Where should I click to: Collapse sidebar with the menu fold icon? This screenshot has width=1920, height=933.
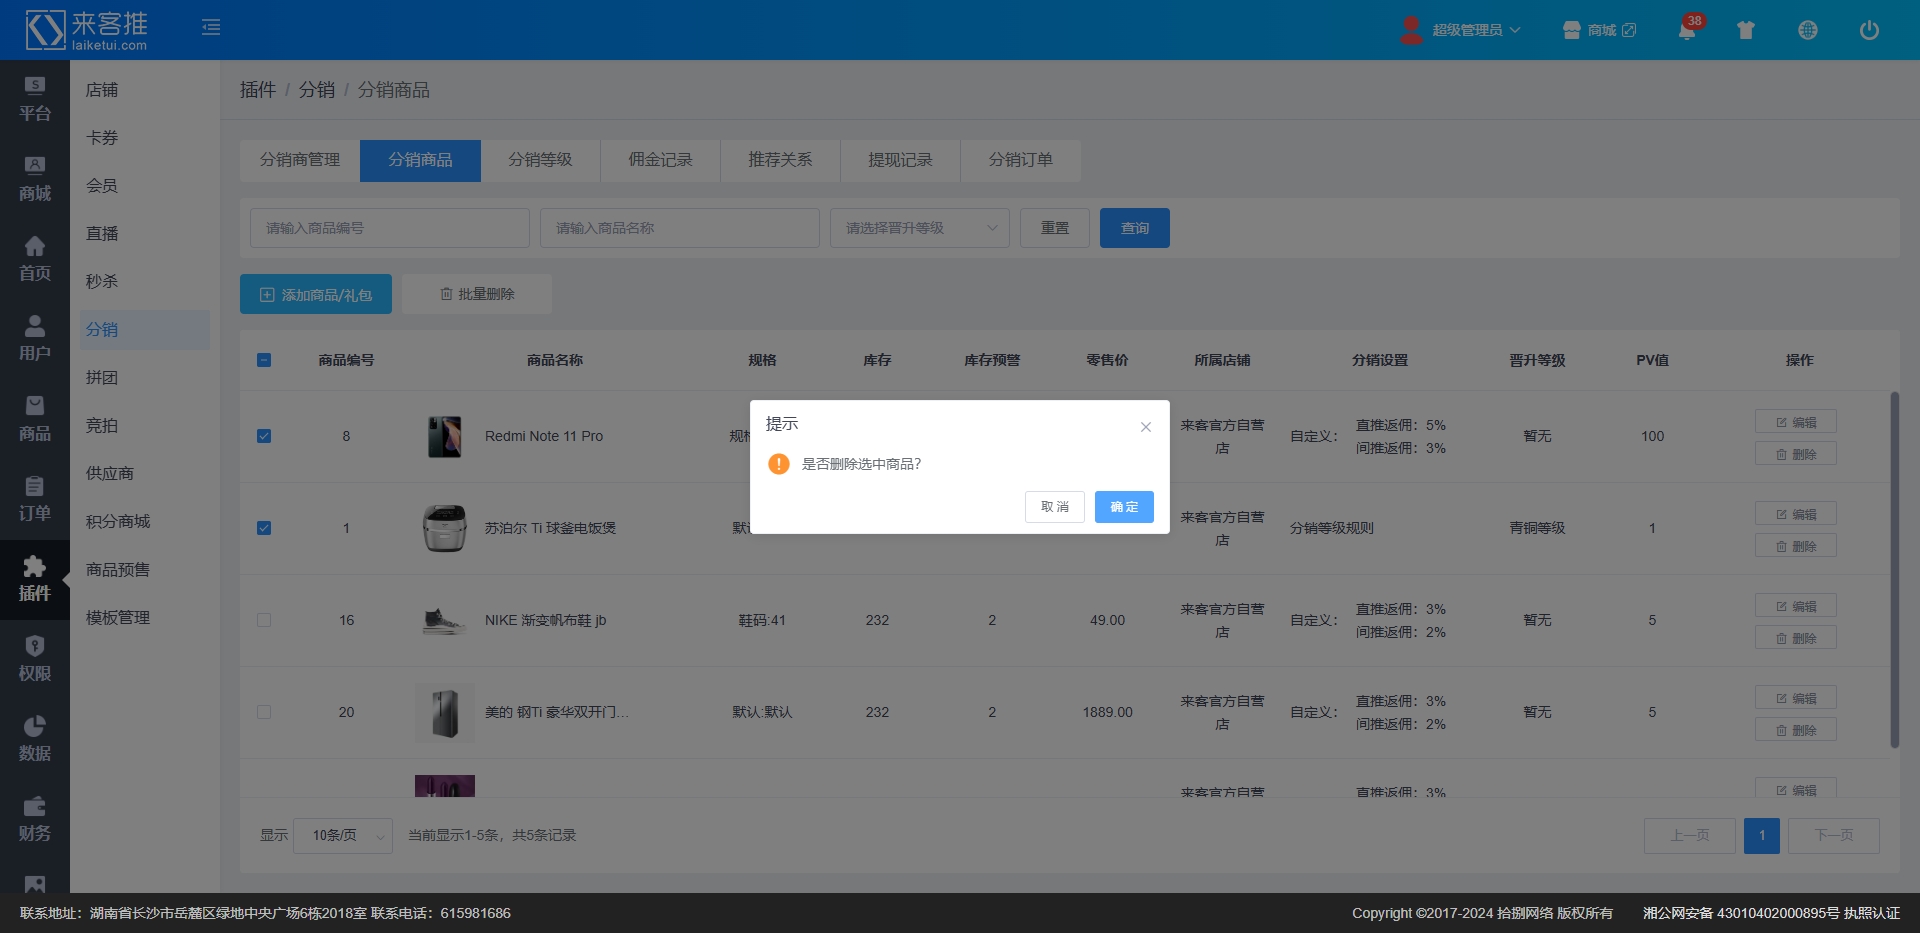click(x=211, y=27)
